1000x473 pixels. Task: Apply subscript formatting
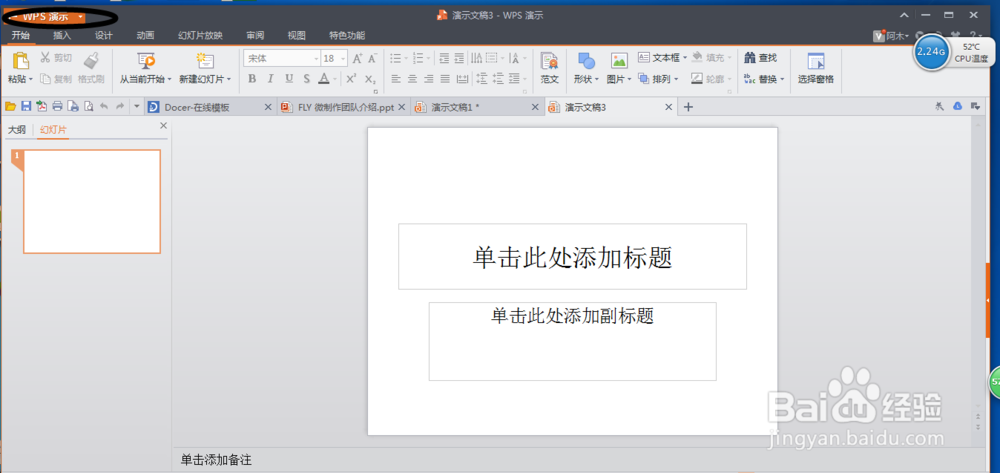[x=370, y=79]
